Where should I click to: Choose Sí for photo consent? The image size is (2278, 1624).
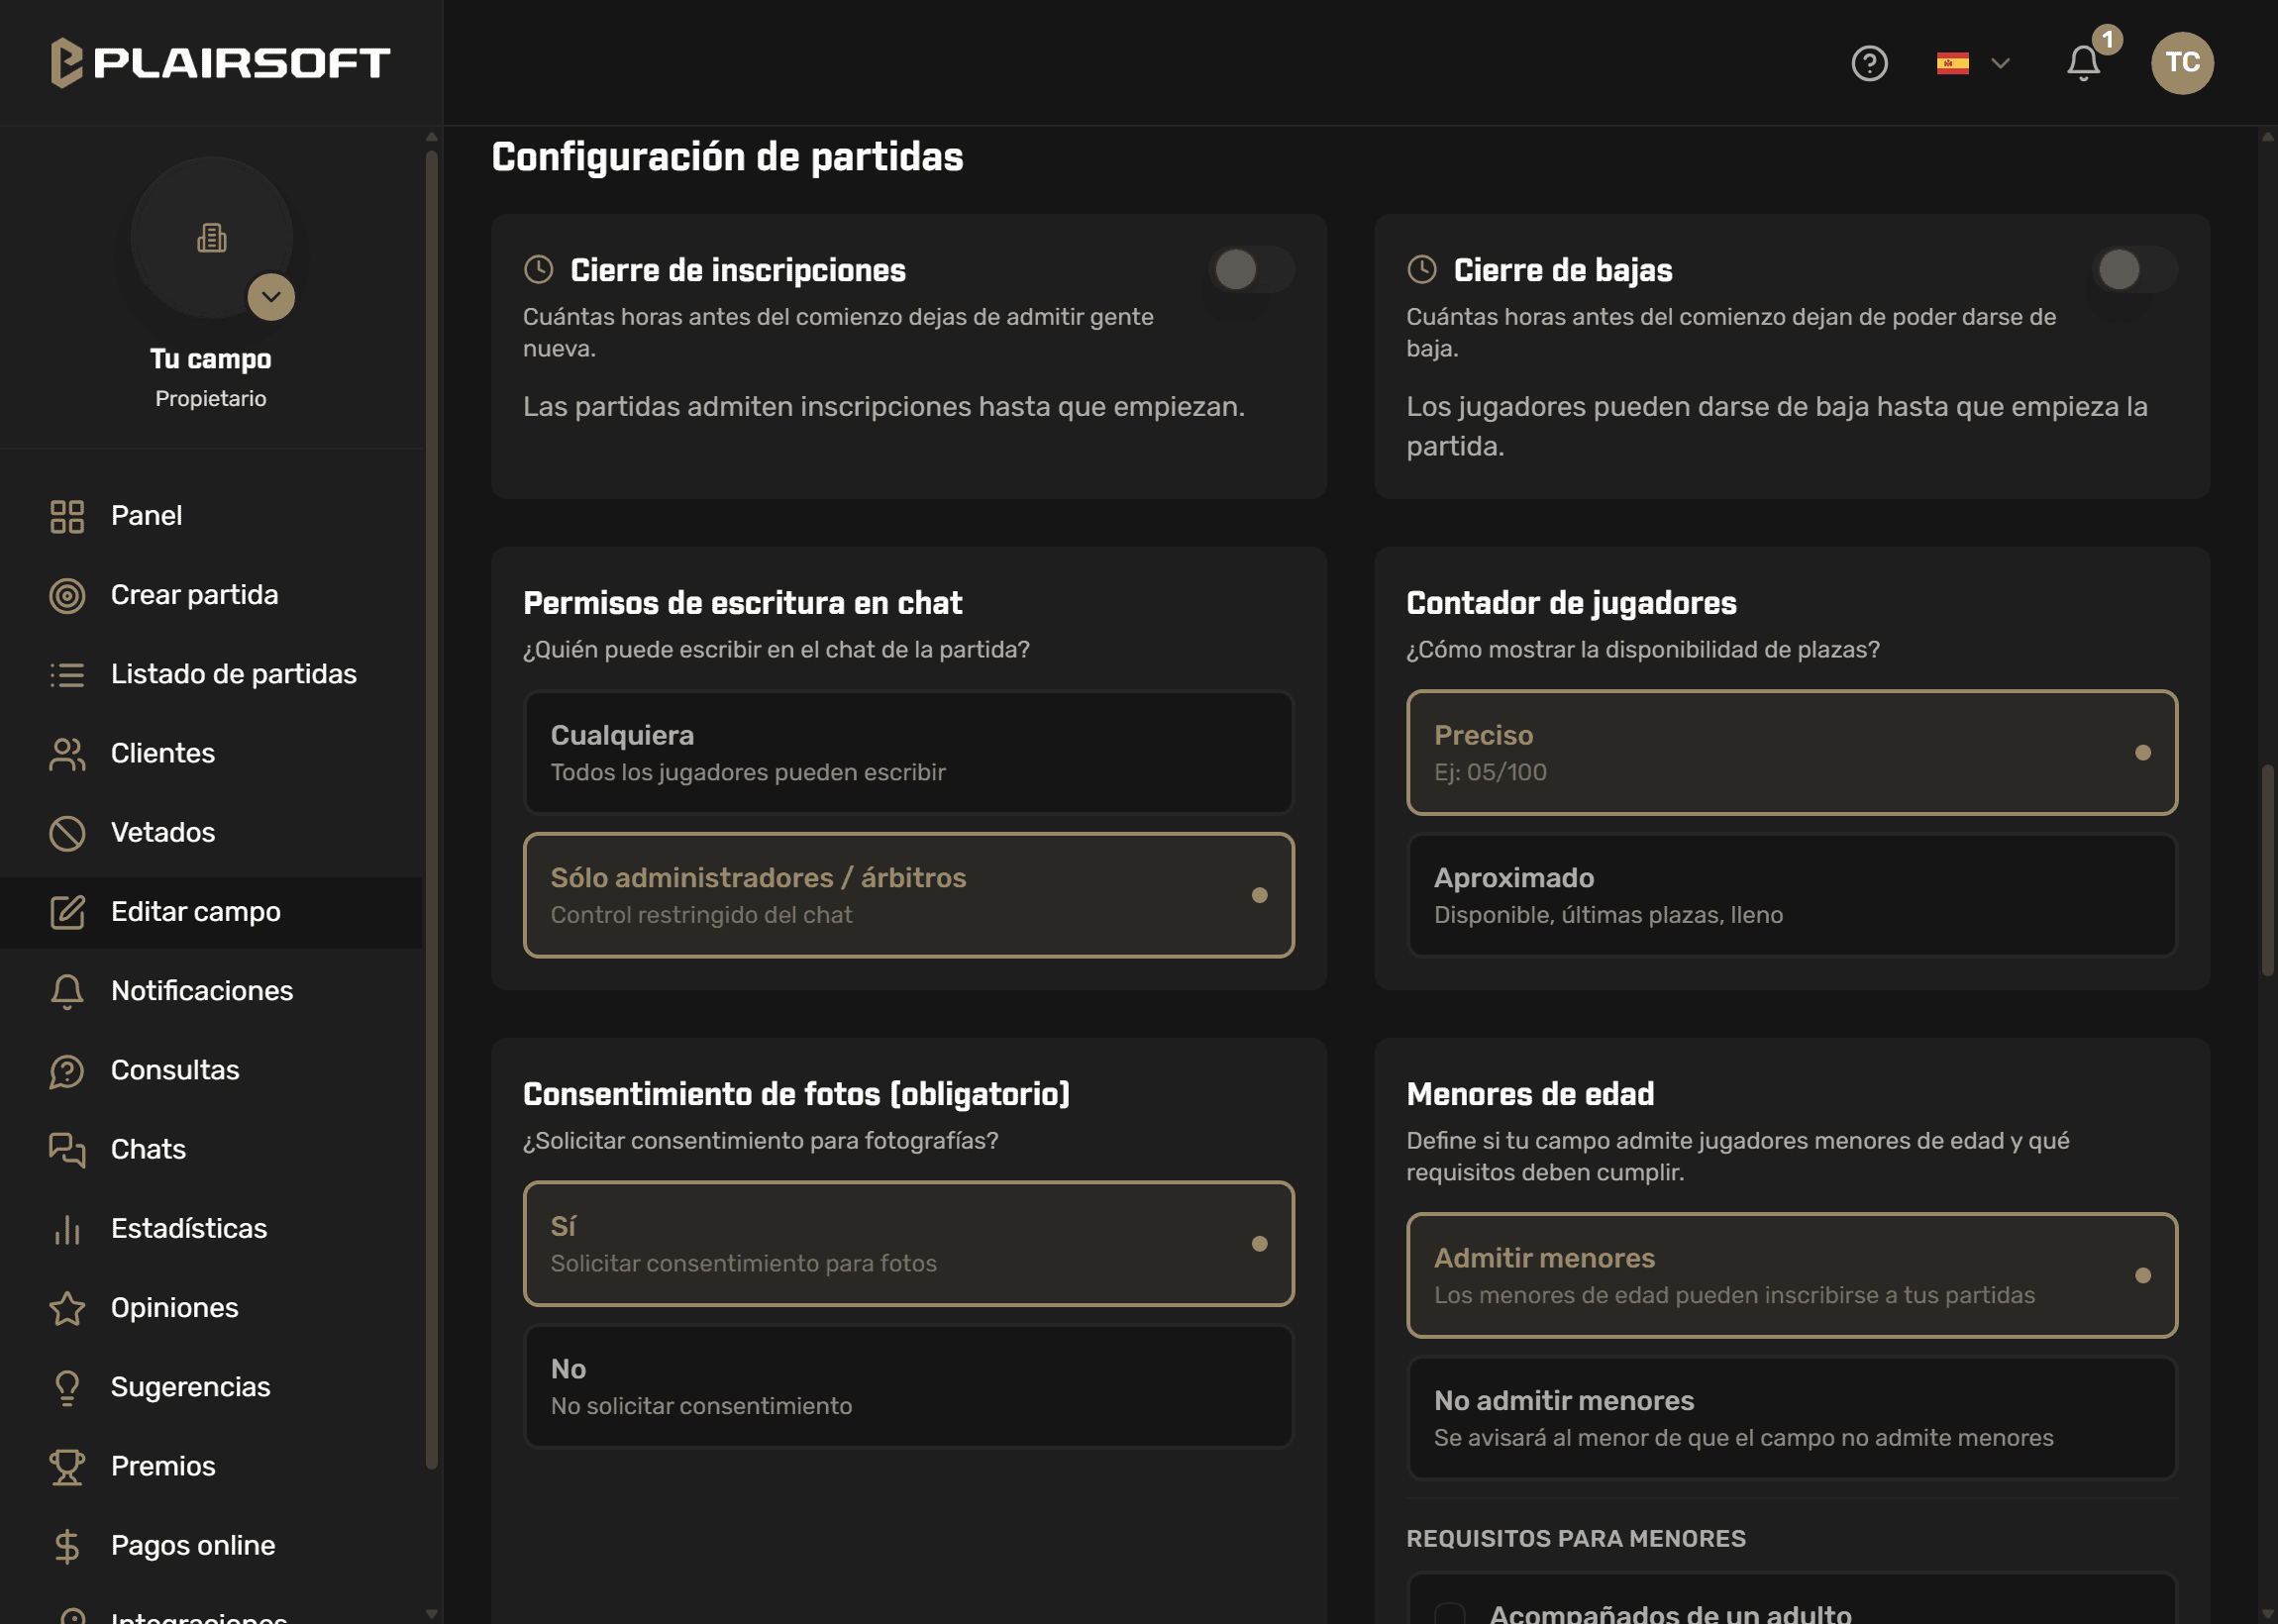[x=908, y=1243]
